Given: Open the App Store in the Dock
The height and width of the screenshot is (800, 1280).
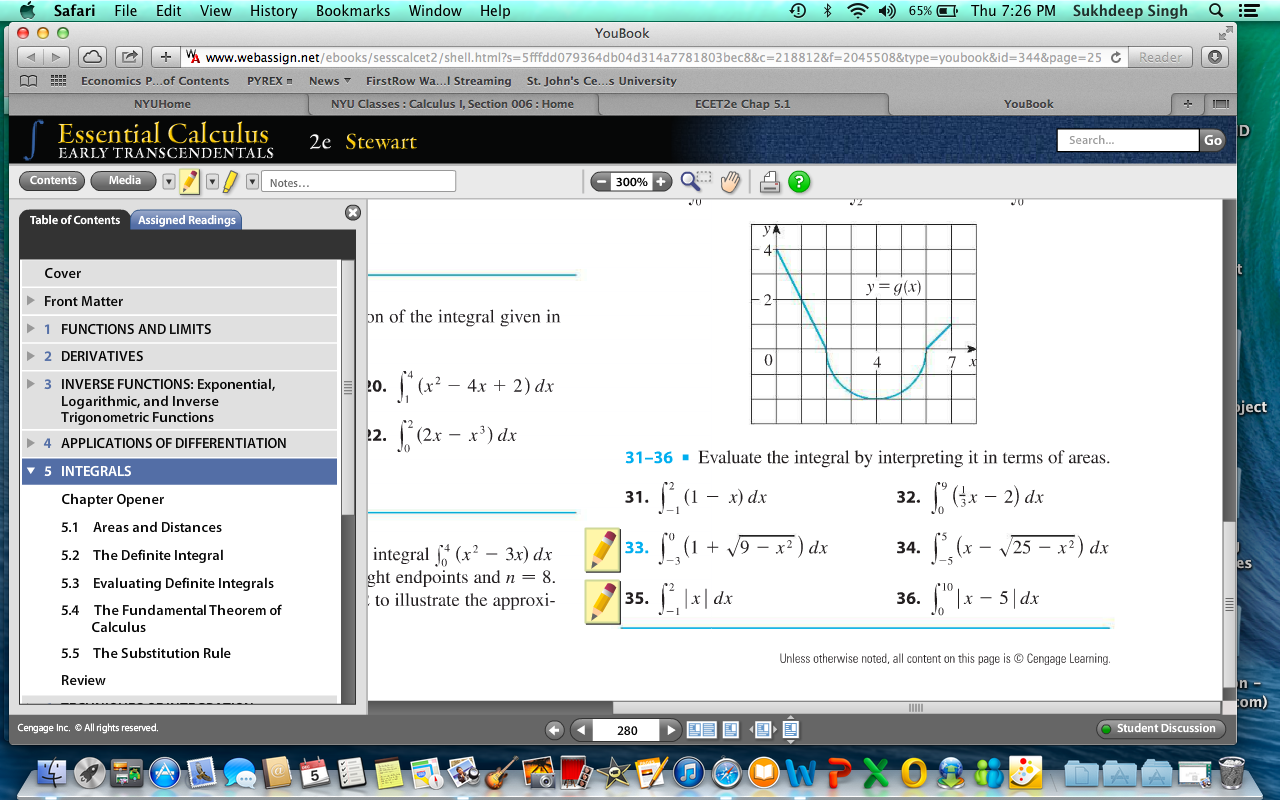Looking at the screenshot, I should coord(164,772).
